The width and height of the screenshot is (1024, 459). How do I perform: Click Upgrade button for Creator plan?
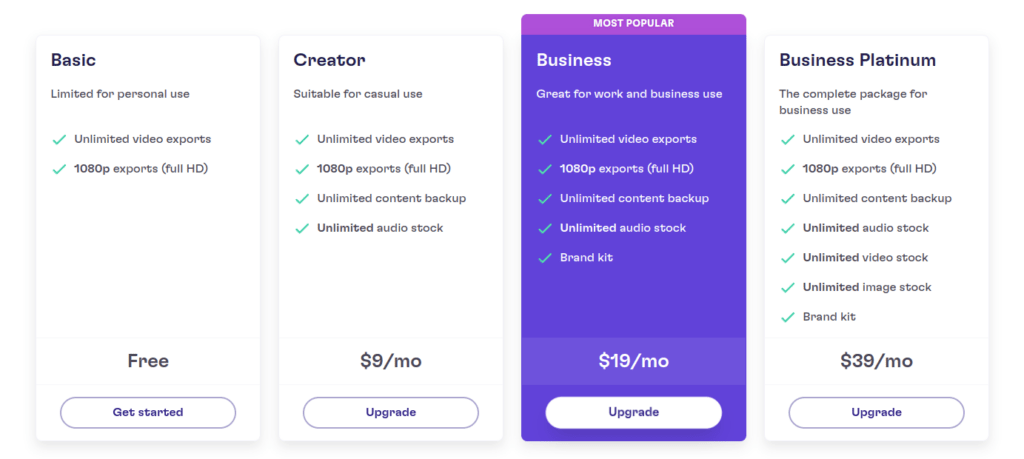pyautogui.click(x=391, y=413)
